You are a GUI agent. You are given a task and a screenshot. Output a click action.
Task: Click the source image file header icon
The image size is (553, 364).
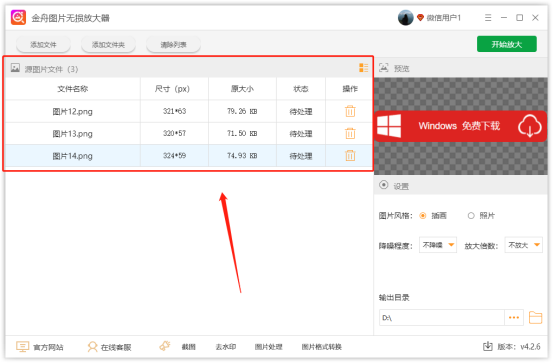click(x=15, y=68)
